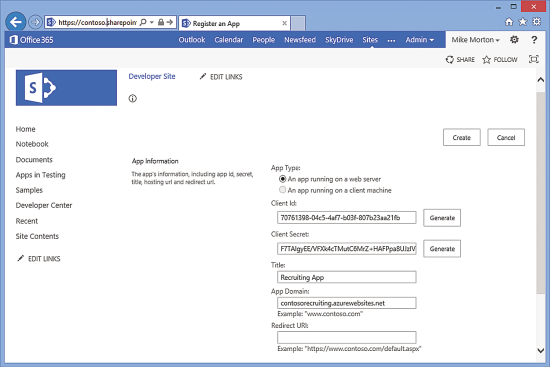Open the Developer Site link
550x367 pixels.
tap(152, 76)
